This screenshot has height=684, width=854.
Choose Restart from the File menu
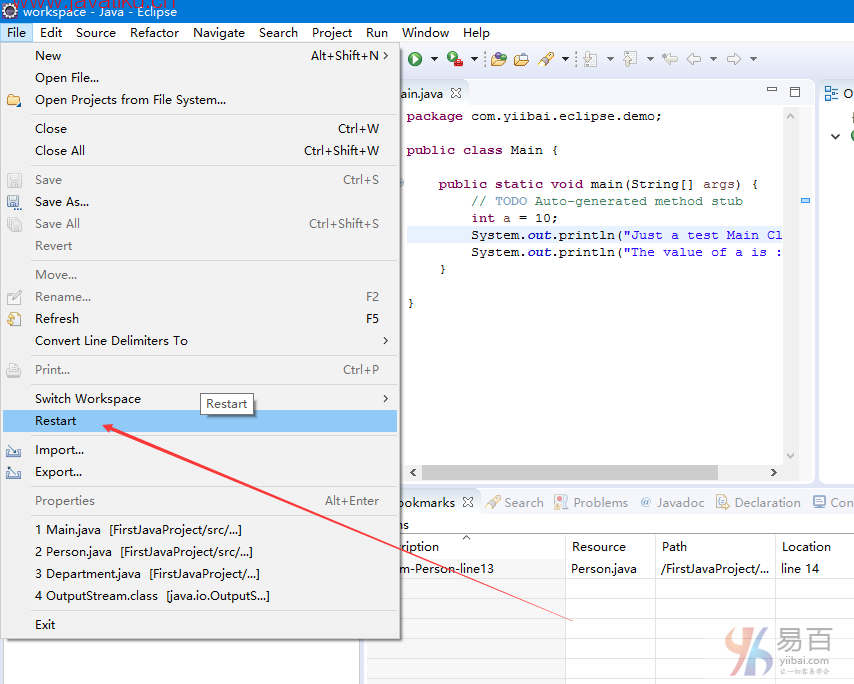(200, 421)
